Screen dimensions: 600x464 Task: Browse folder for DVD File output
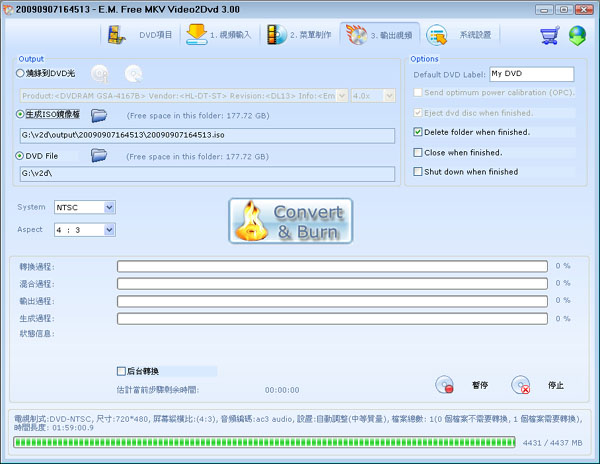tap(99, 155)
